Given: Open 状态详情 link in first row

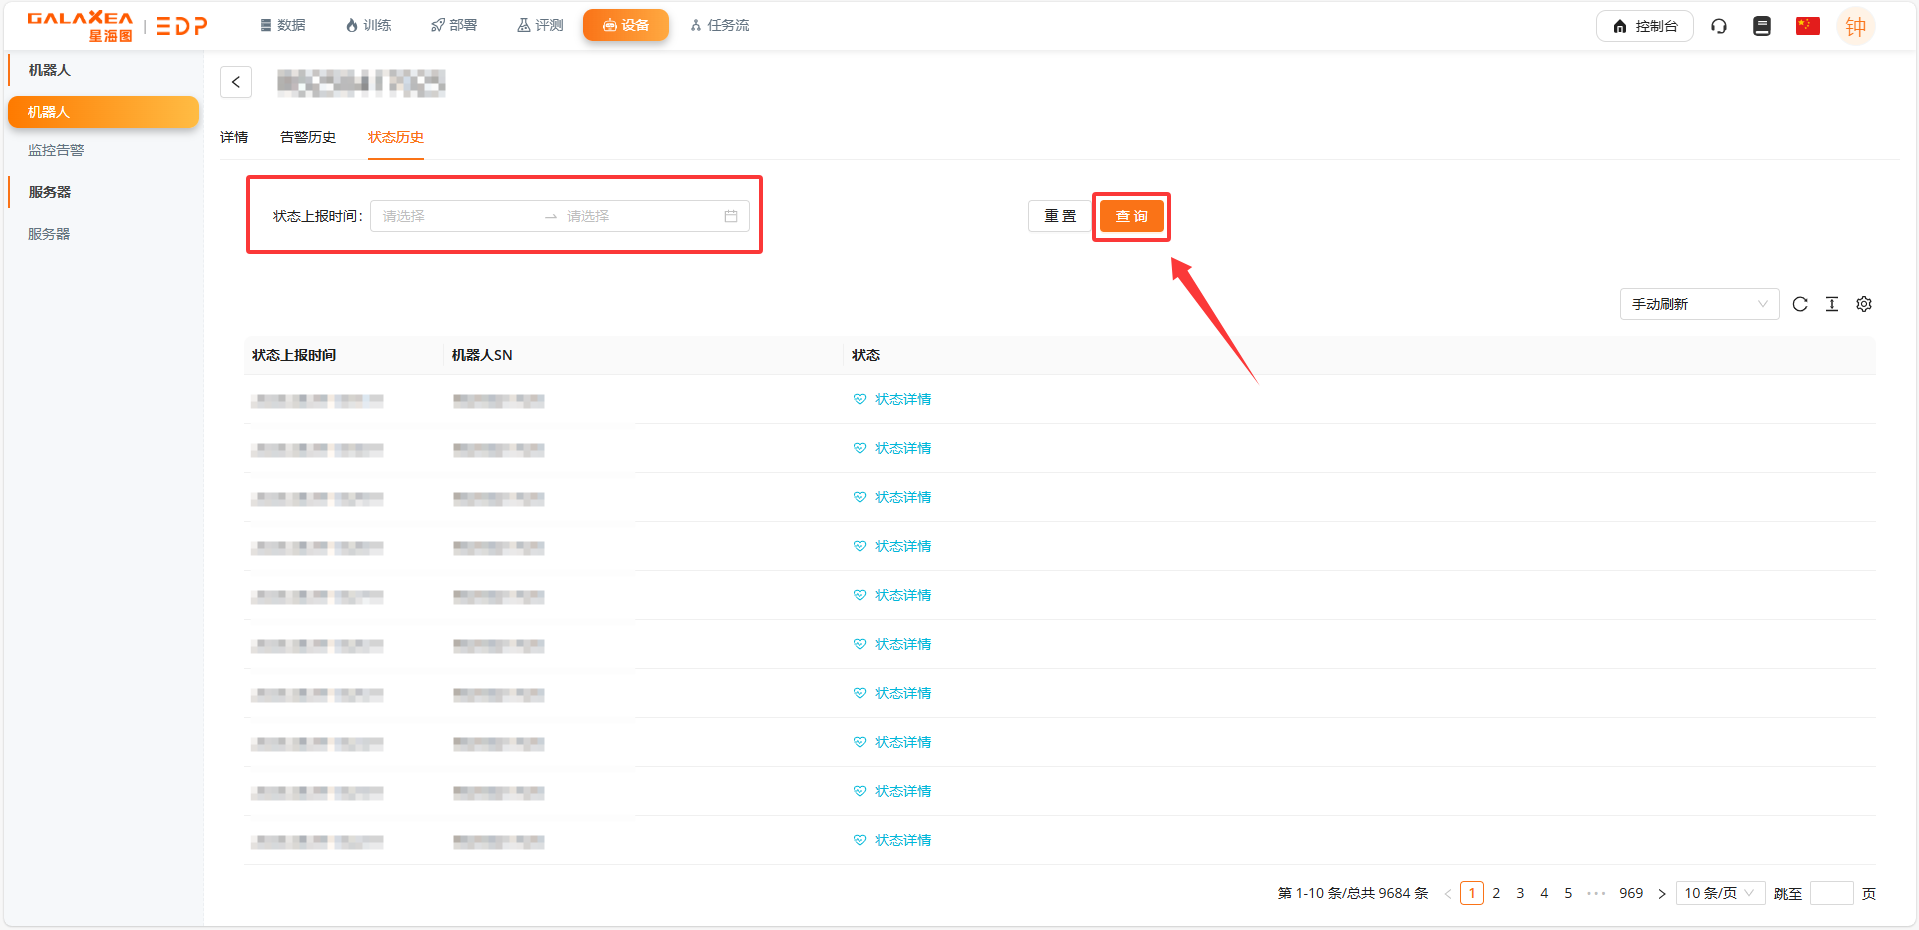Looking at the screenshot, I should [902, 399].
